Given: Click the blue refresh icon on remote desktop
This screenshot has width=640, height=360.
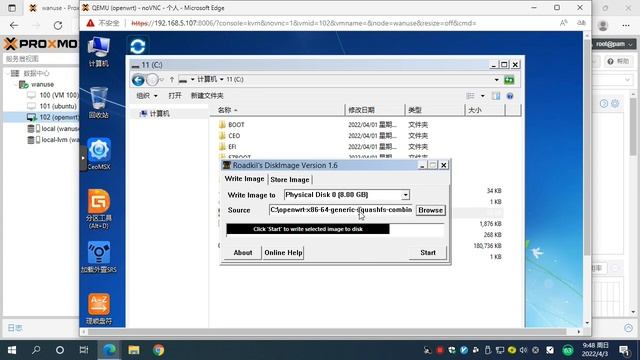Looking at the screenshot, I should pos(138,46).
